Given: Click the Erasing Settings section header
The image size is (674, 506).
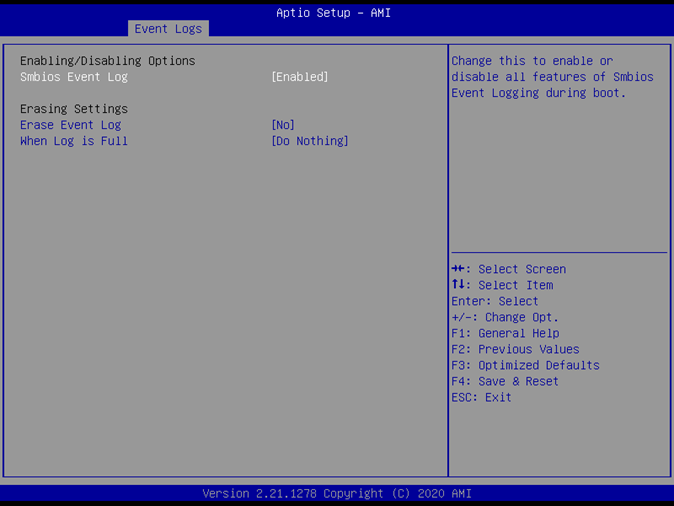Looking at the screenshot, I should click(74, 109).
